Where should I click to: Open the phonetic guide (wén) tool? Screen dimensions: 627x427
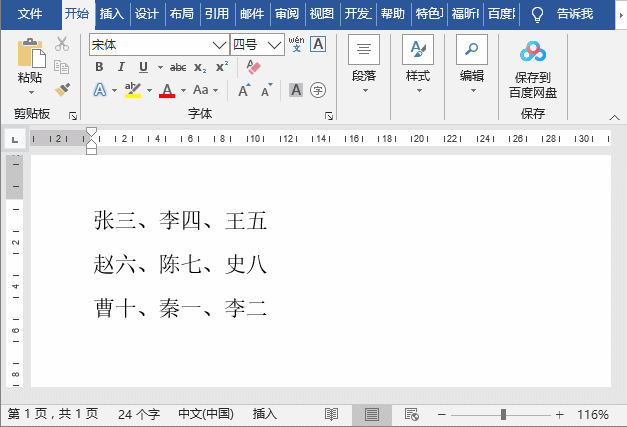pyautogui.click(x=296, y=44)
